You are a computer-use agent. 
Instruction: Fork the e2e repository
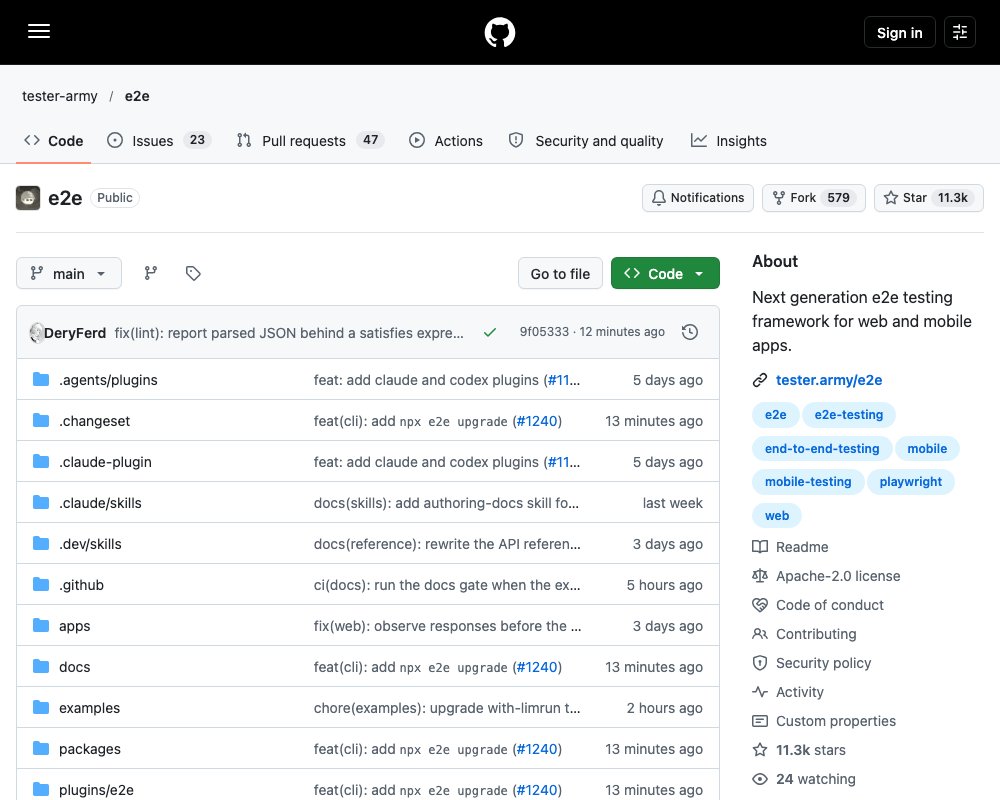813,198
